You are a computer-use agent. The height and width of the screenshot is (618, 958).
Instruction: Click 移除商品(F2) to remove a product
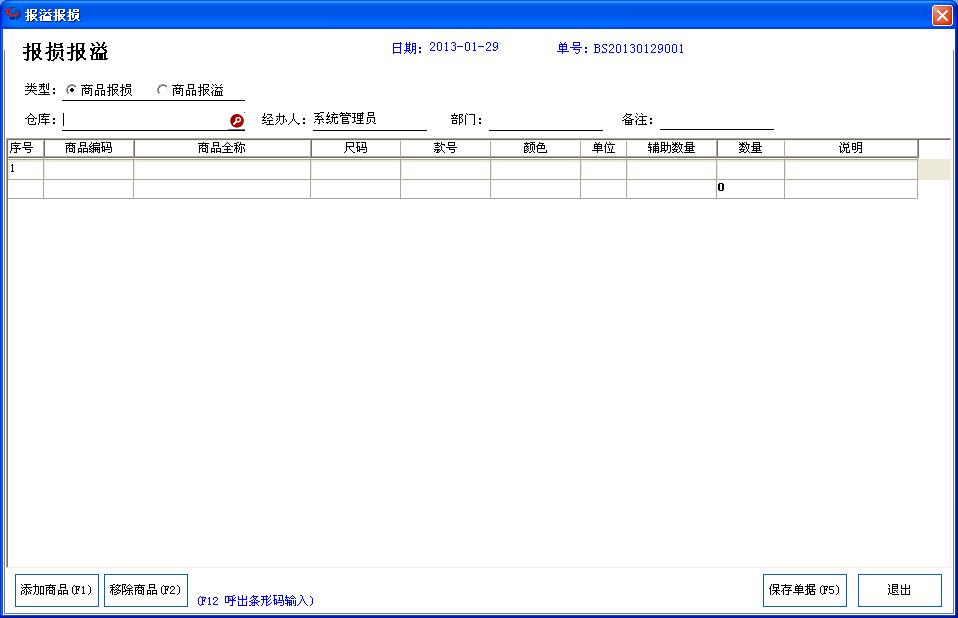(x=147, y=590)
